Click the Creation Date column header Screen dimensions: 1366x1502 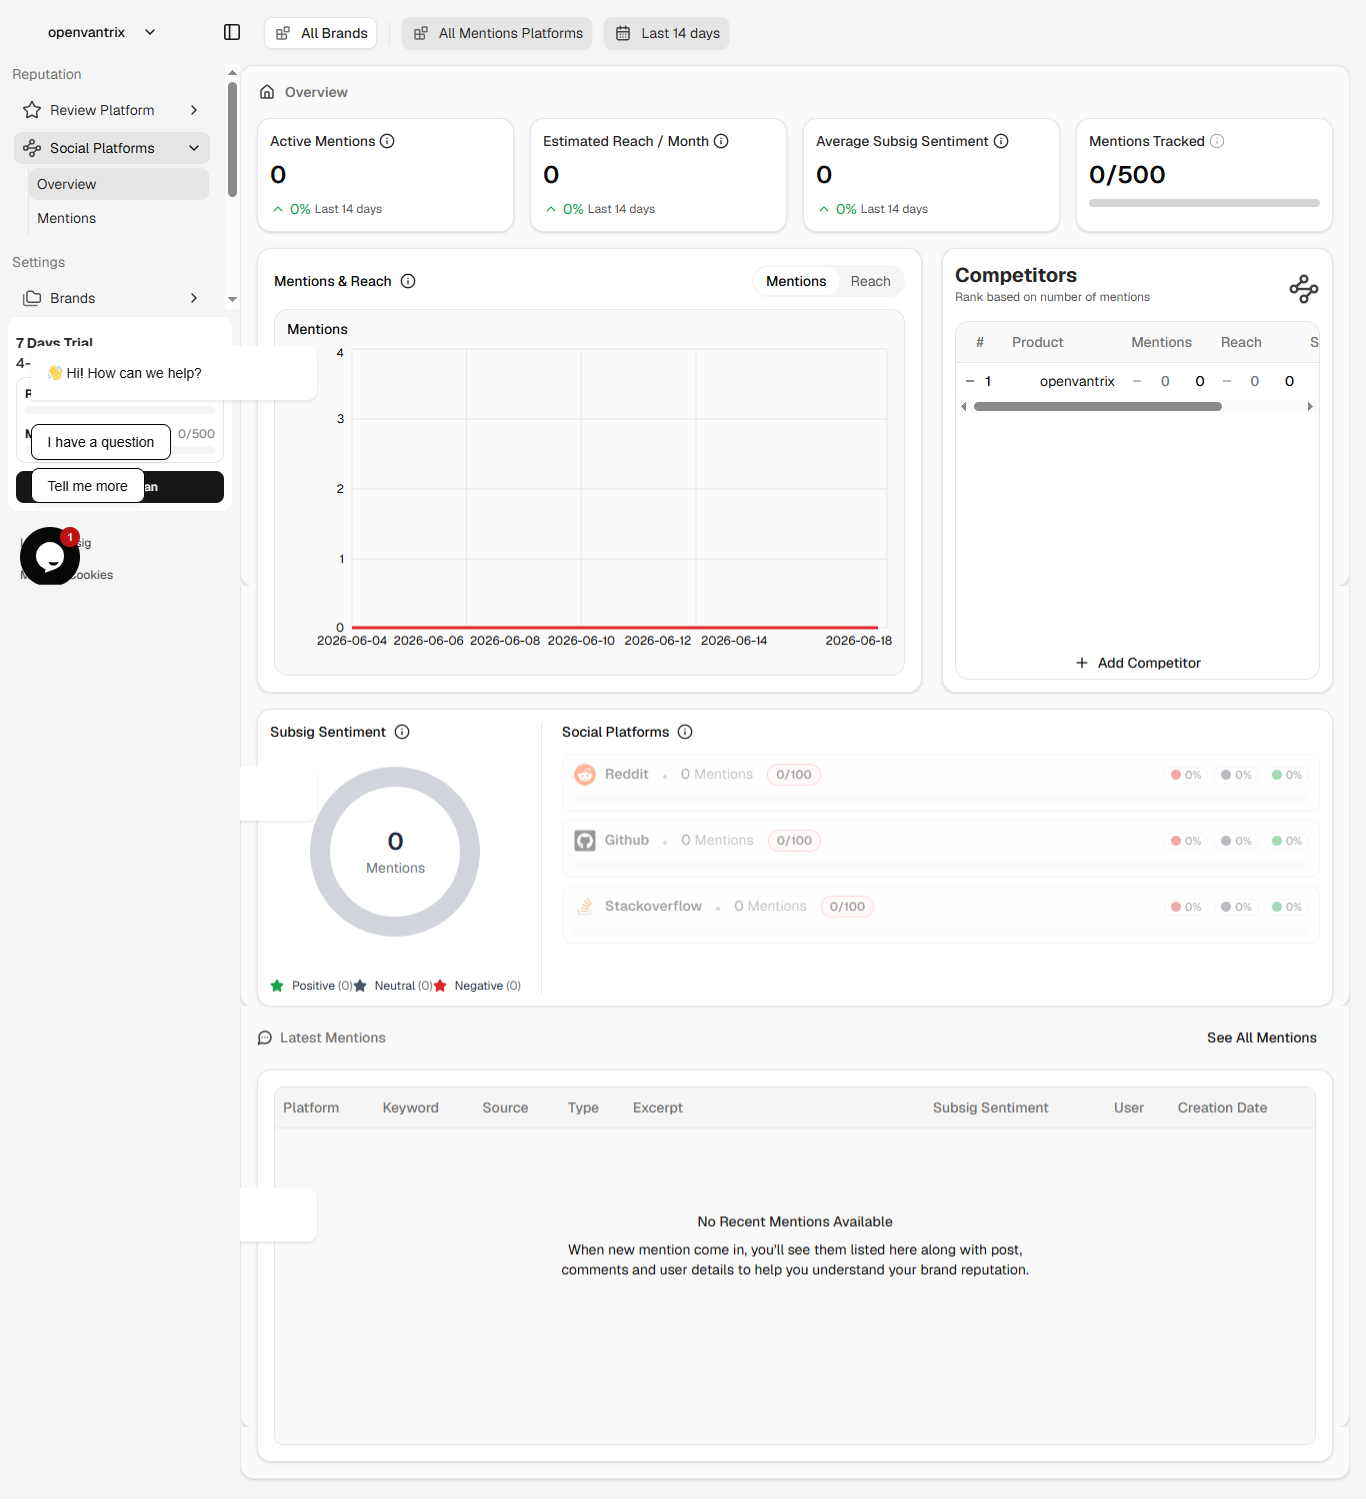[x=1222, y=1108]
